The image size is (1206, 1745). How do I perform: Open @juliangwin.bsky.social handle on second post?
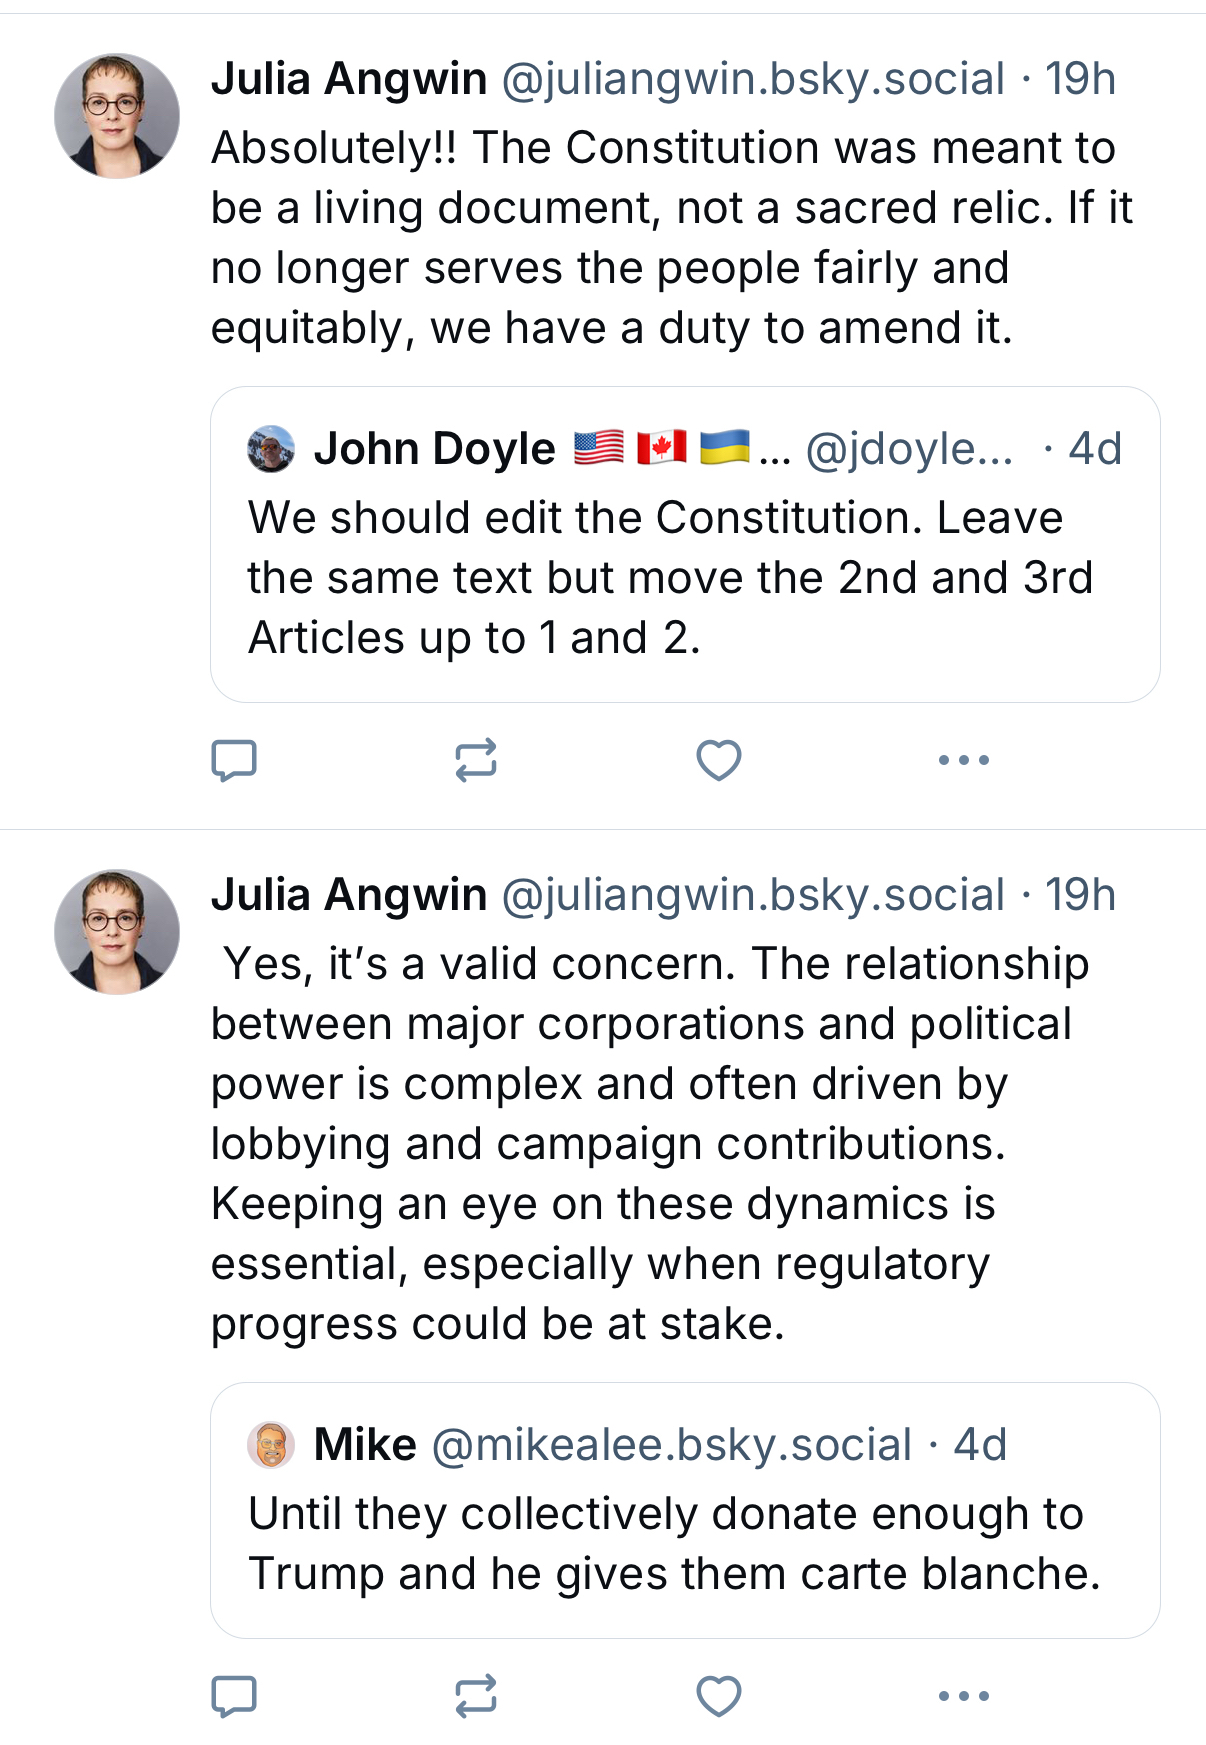coord(752,895)
